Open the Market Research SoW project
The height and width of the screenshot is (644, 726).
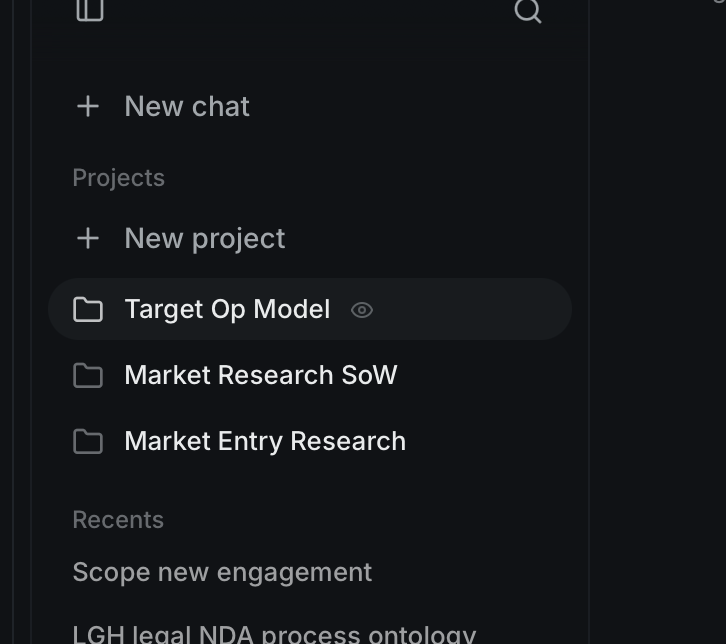[261, 375]
